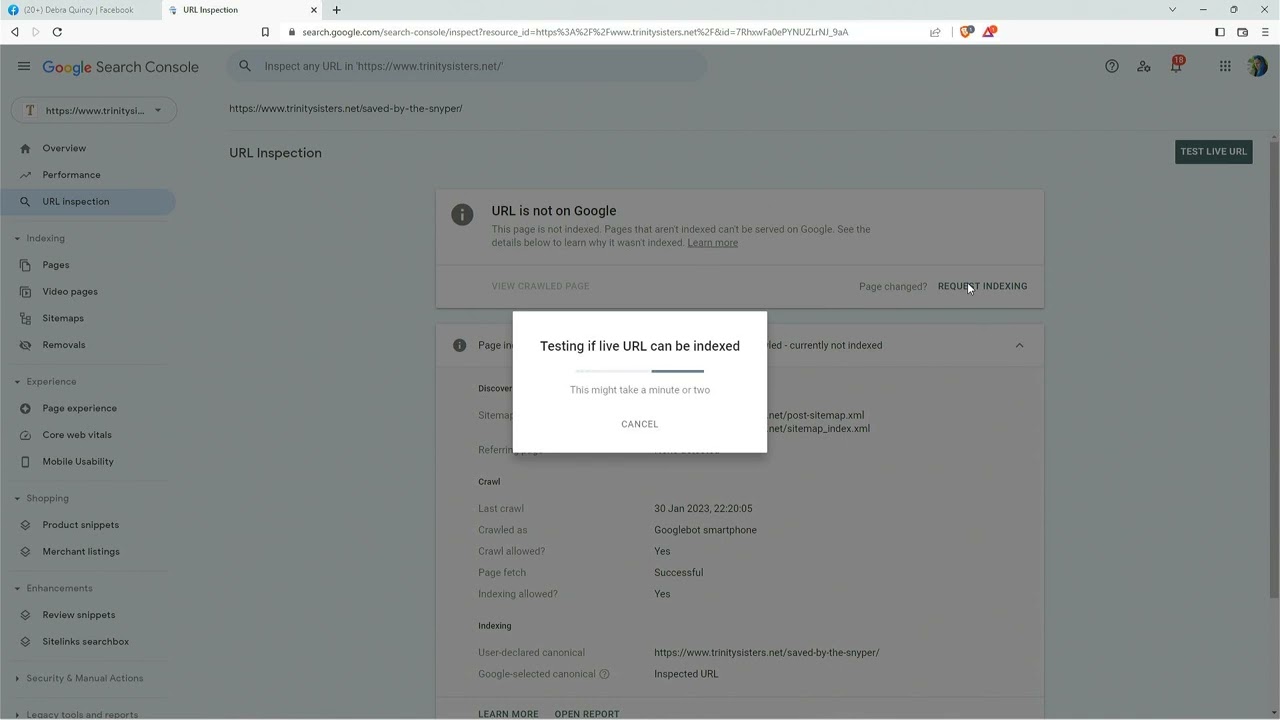The width and height of the screenshot is (1280, 720).
Task: Click the Pages icon in Indexing
Action: tap(25, 265)
